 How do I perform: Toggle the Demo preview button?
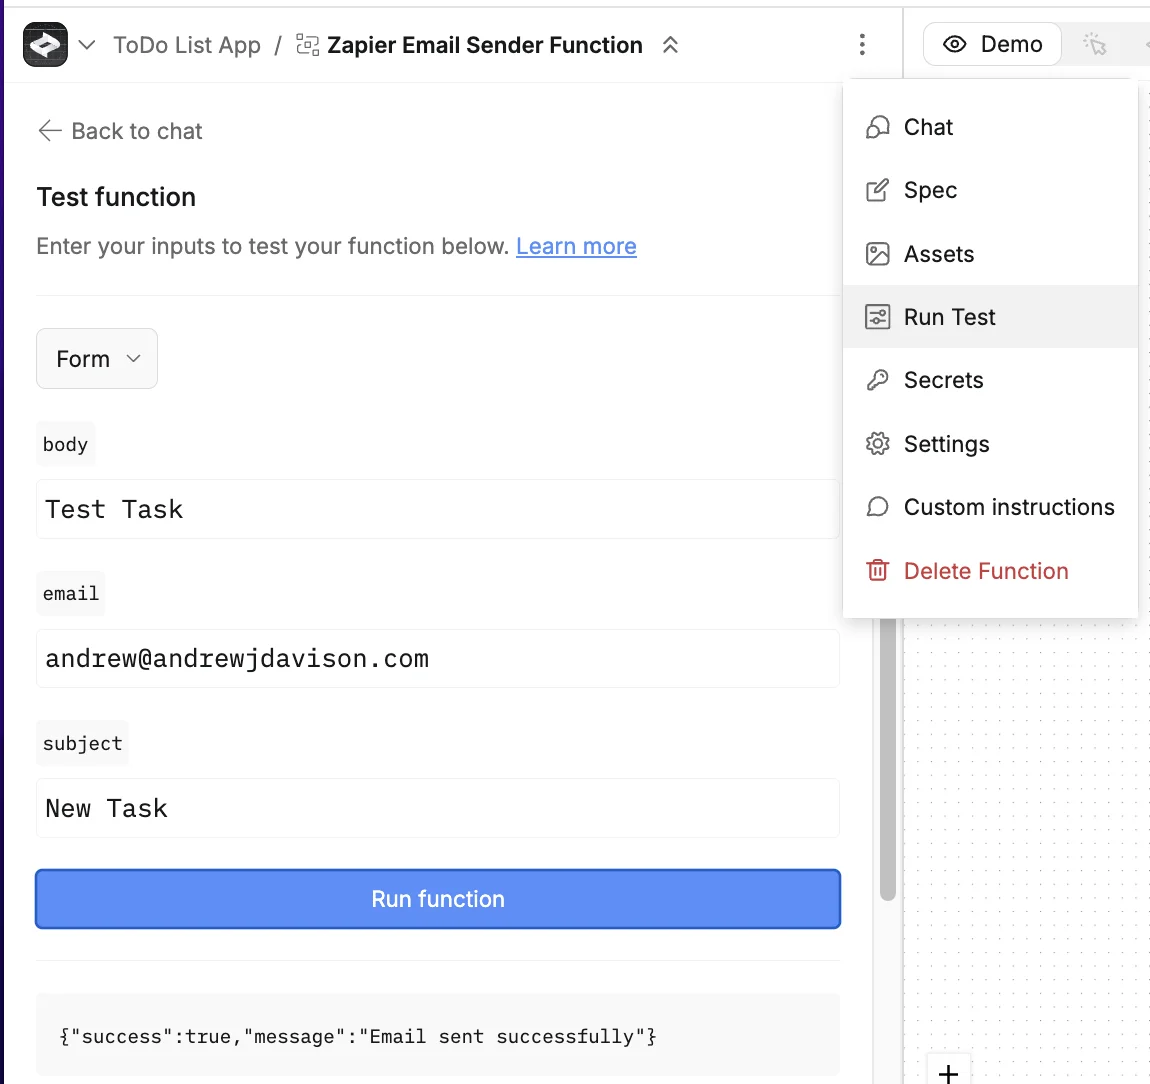click(992, 44)
